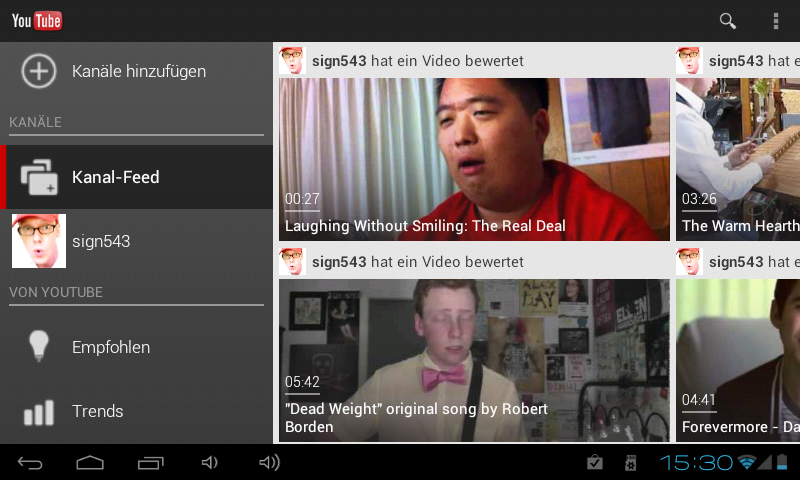The height and width of the screenshot is (480, 800).
Task: Open the search magnifier icon
Action: coord(728,21)
